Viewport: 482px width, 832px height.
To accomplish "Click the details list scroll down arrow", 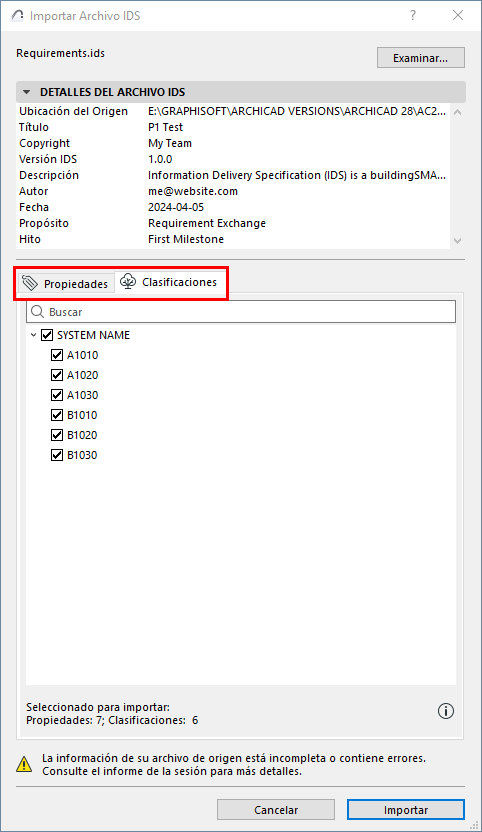I will coord(458,240).
